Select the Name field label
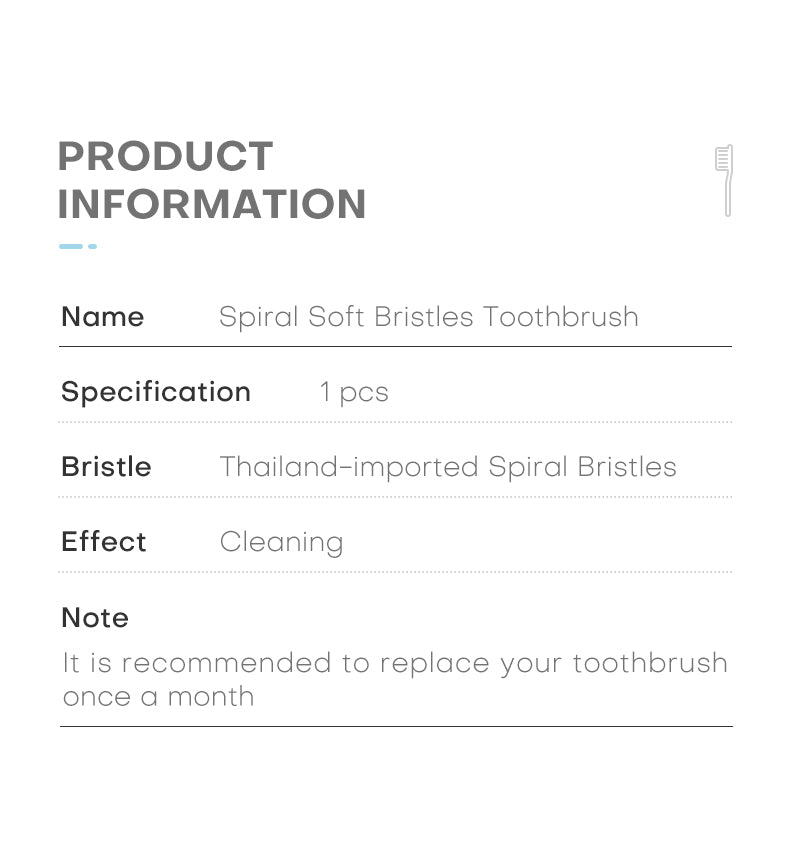 coord(103,317)
